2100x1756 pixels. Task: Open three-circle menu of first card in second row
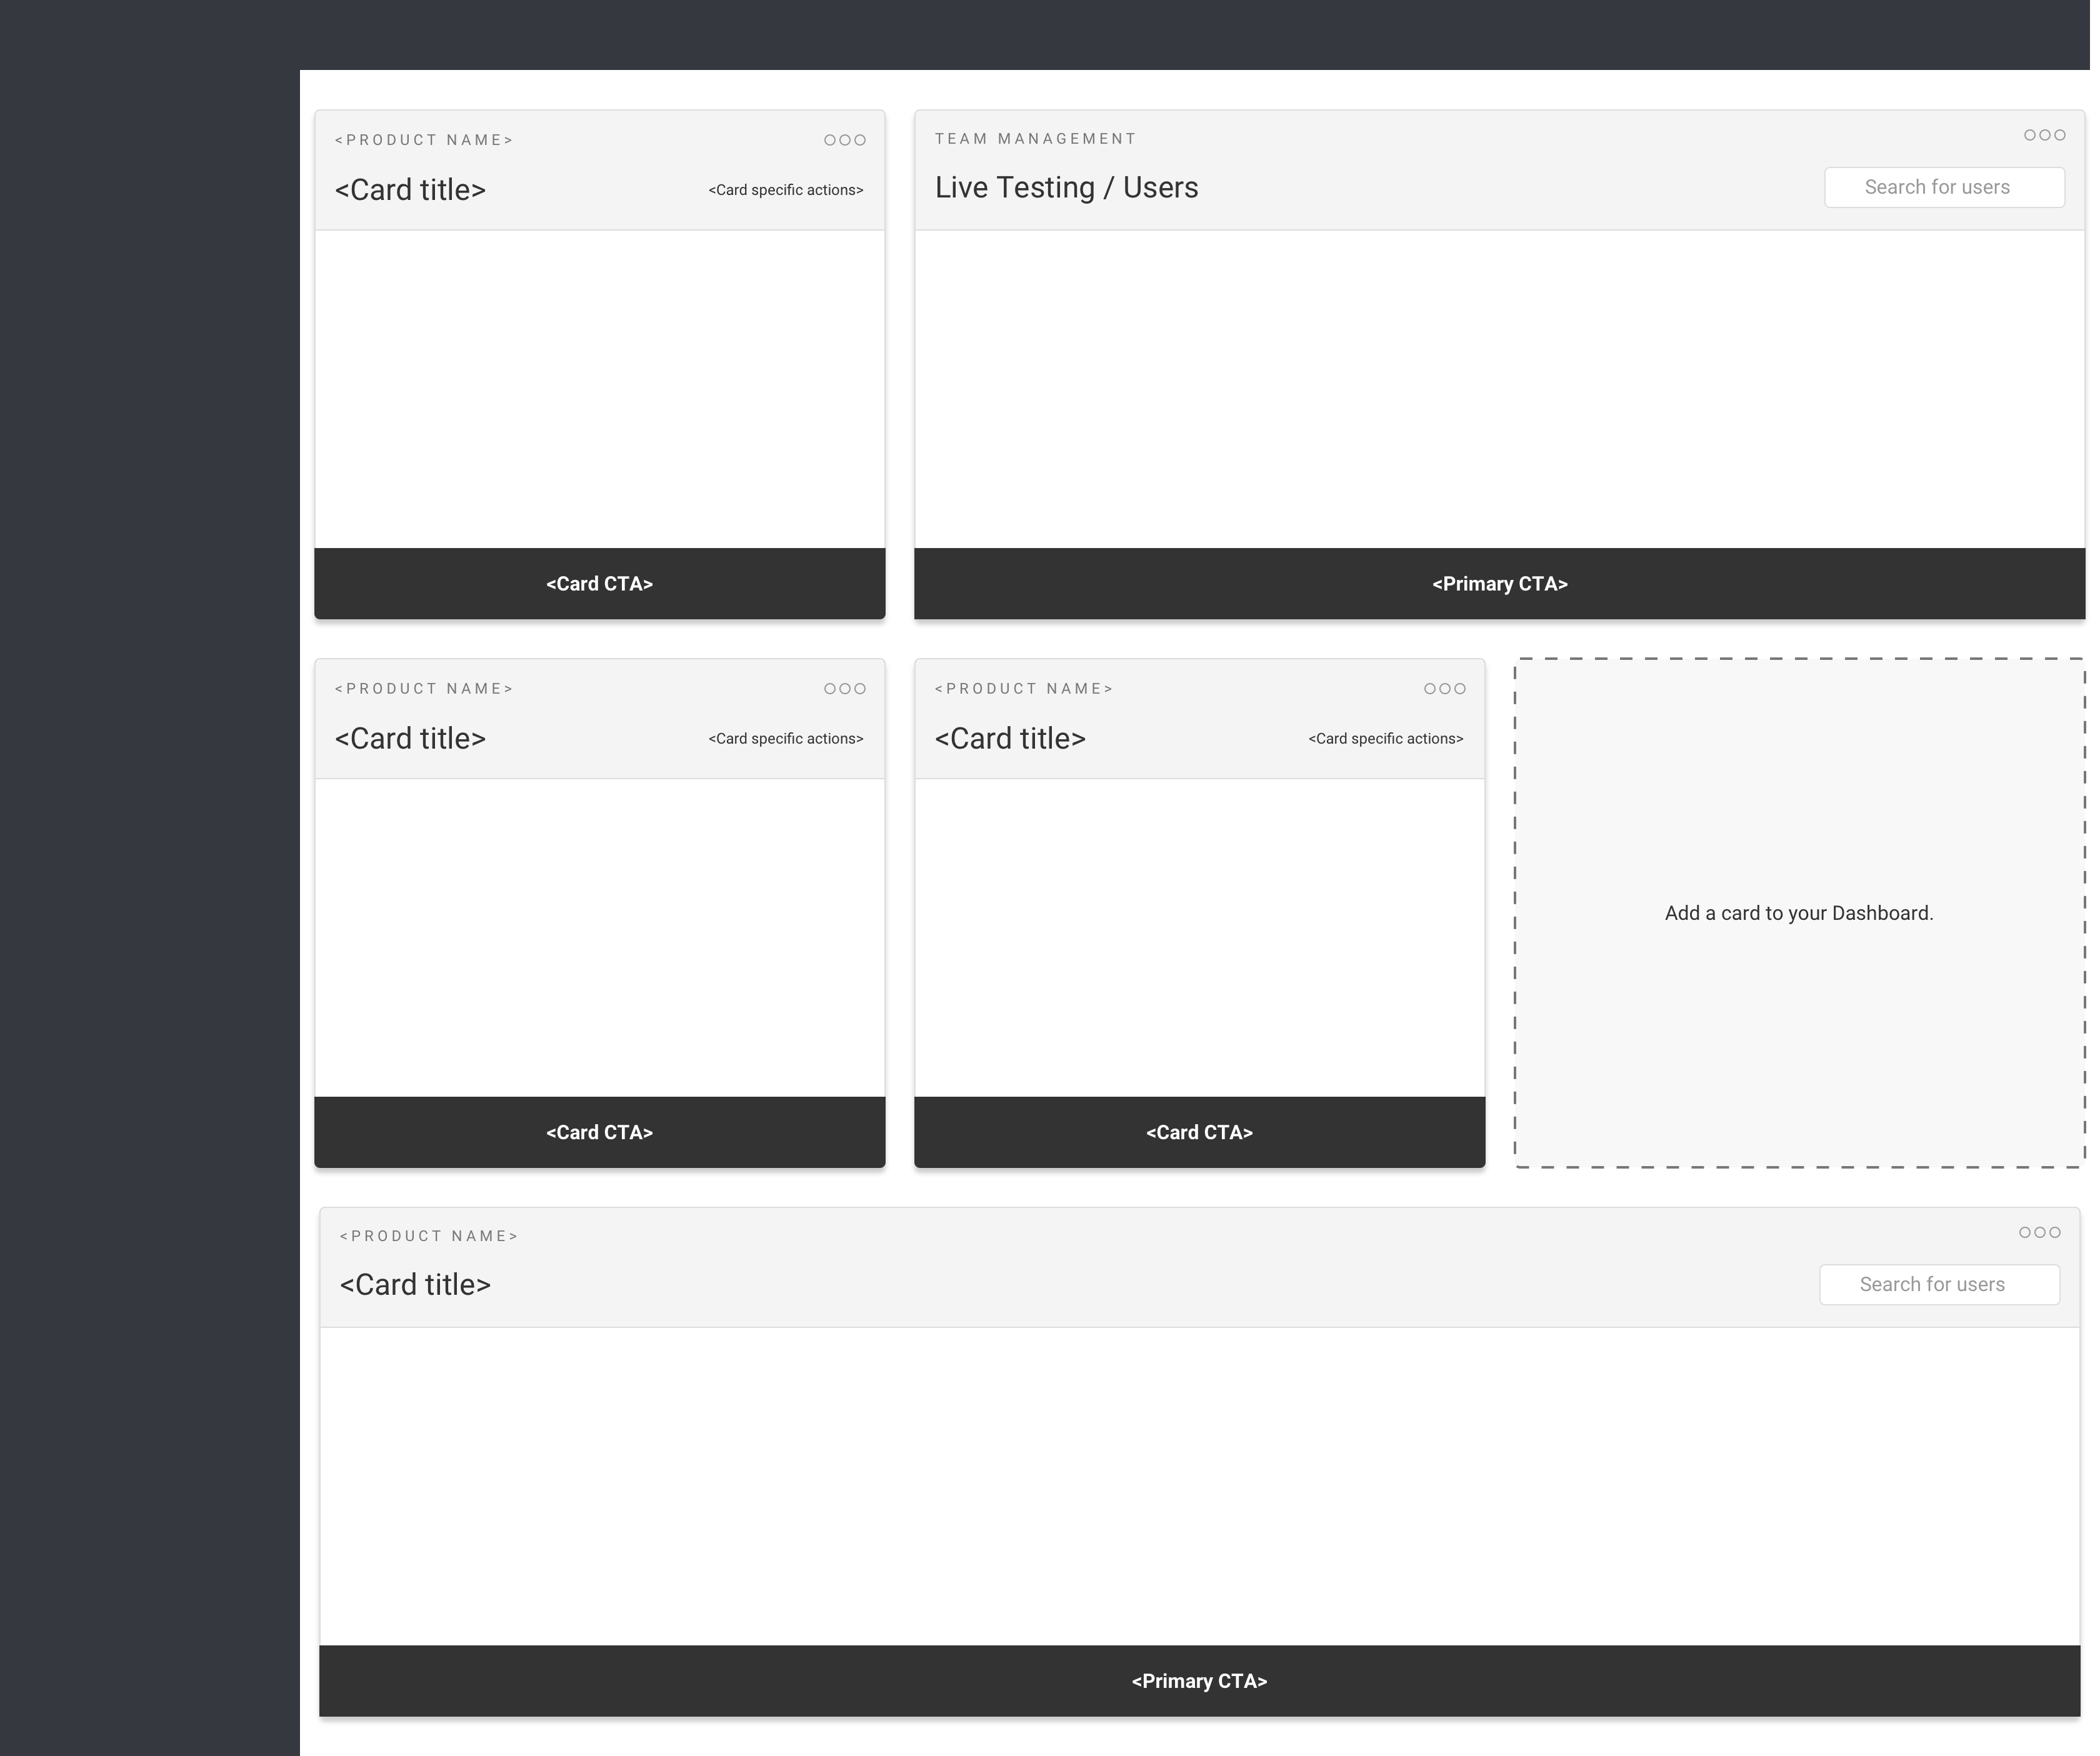pos(844,689)
